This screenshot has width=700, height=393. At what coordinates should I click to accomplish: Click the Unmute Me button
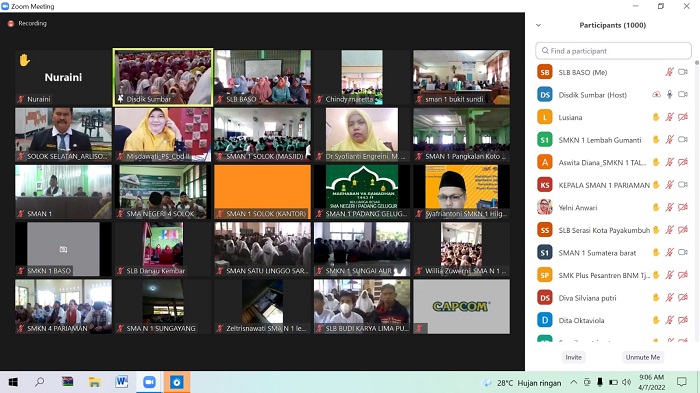(x=642, y=357)
